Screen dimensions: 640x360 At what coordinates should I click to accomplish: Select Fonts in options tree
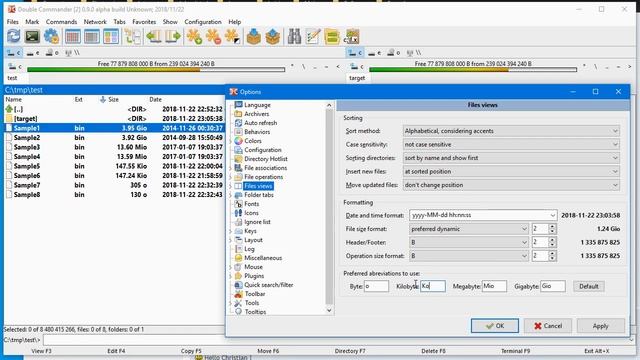point(251,204)
